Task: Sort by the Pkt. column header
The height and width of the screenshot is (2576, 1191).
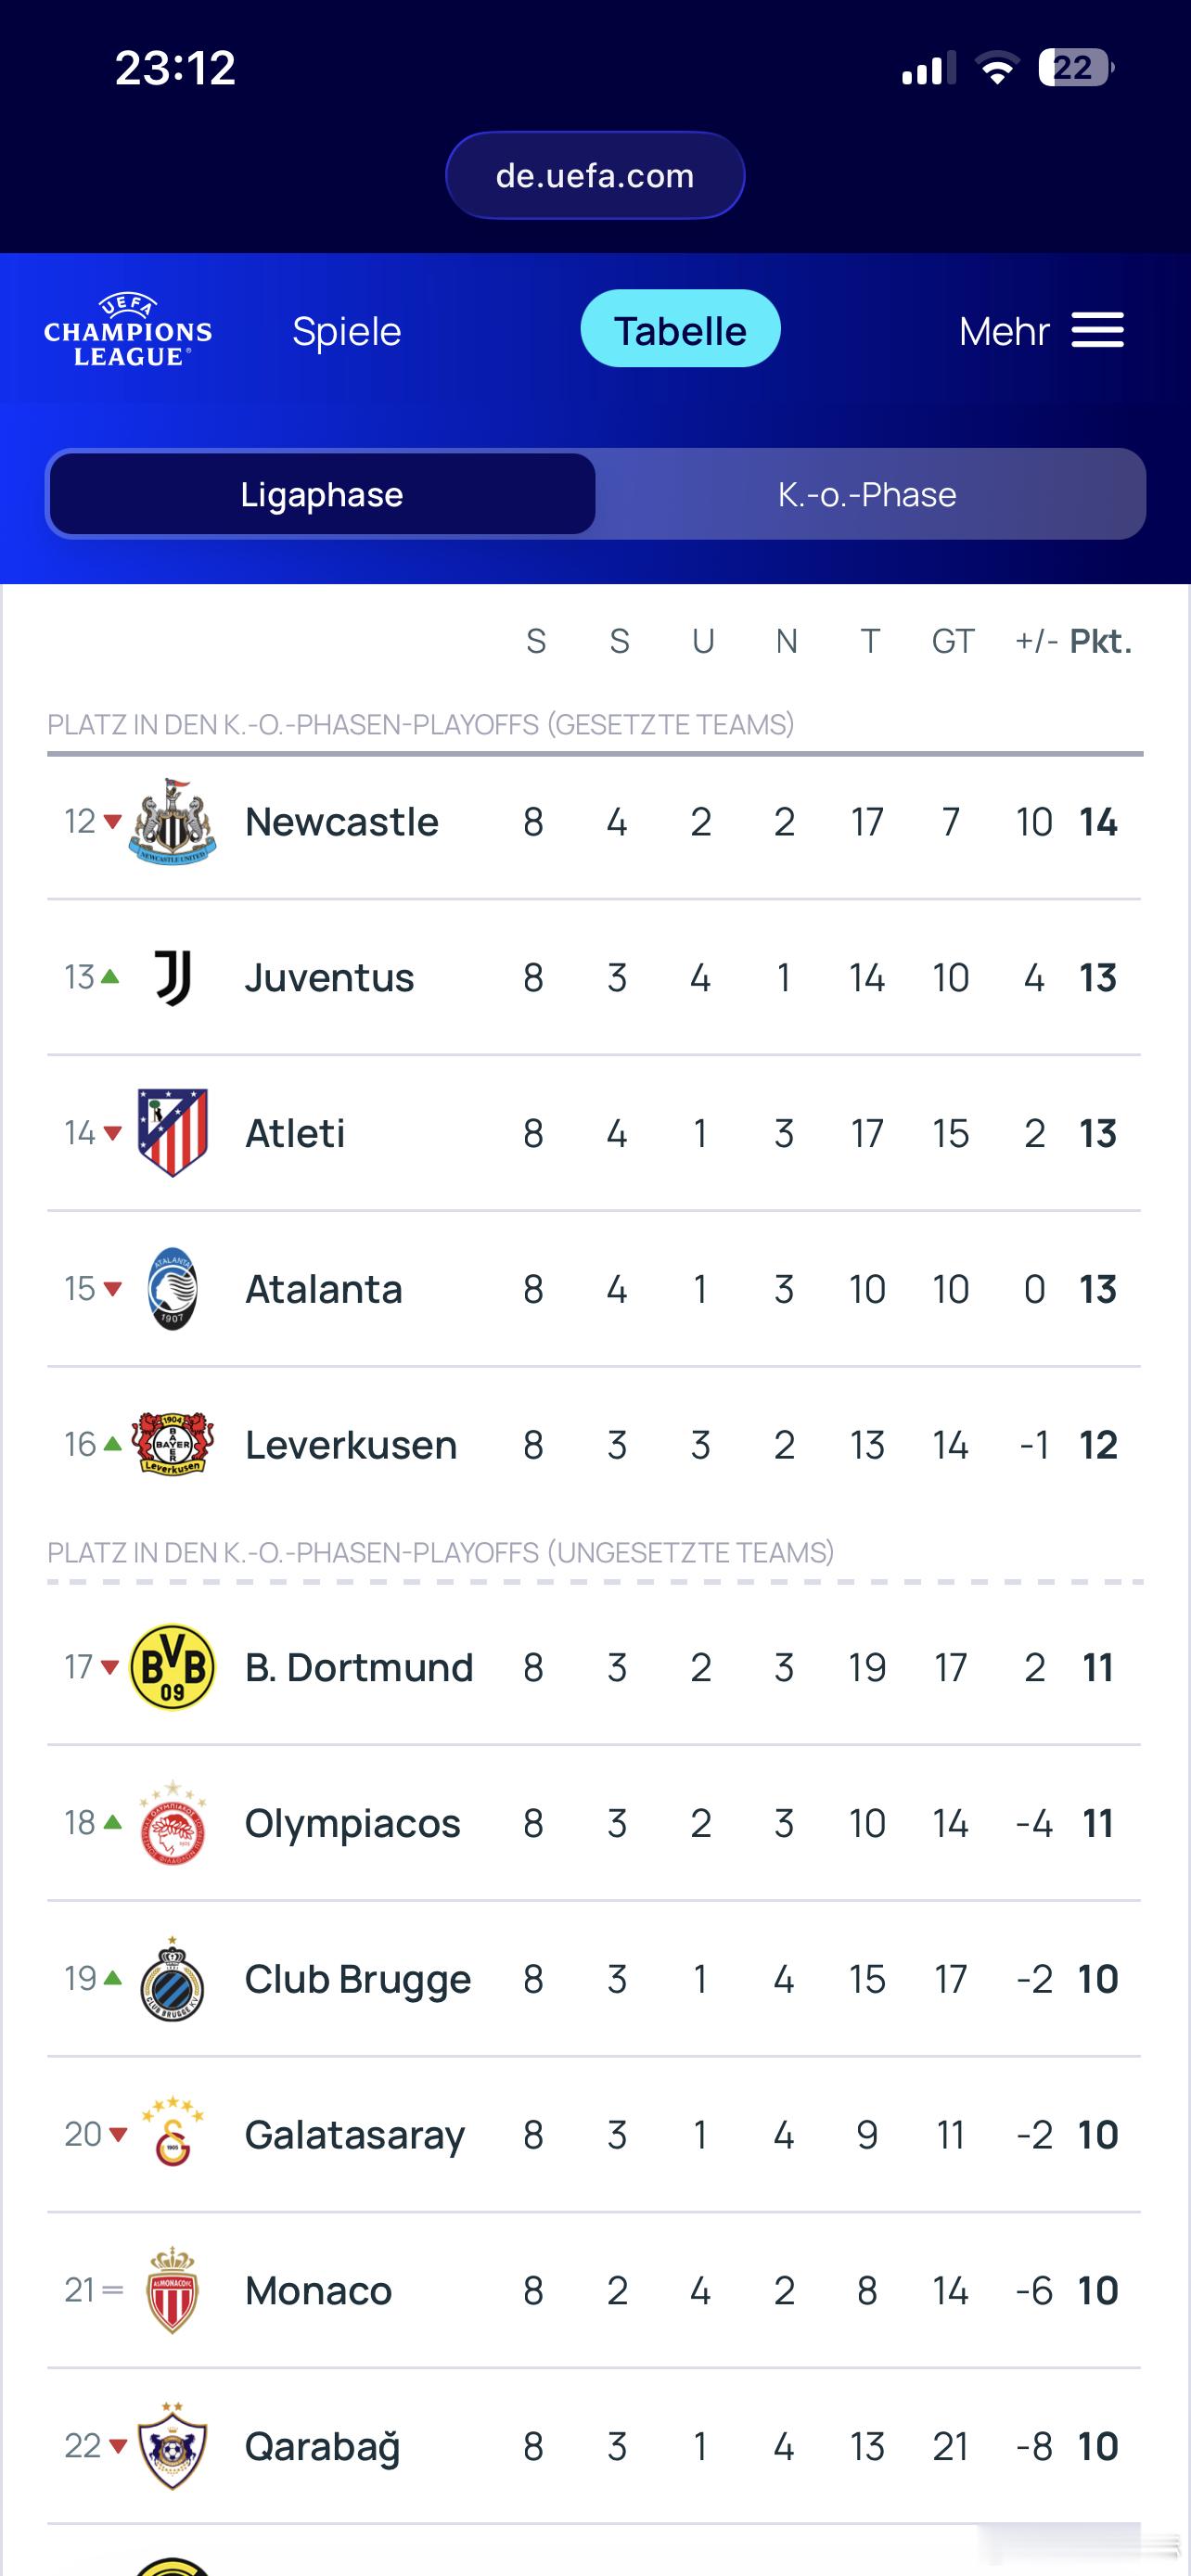Action: pos(1100,641)
